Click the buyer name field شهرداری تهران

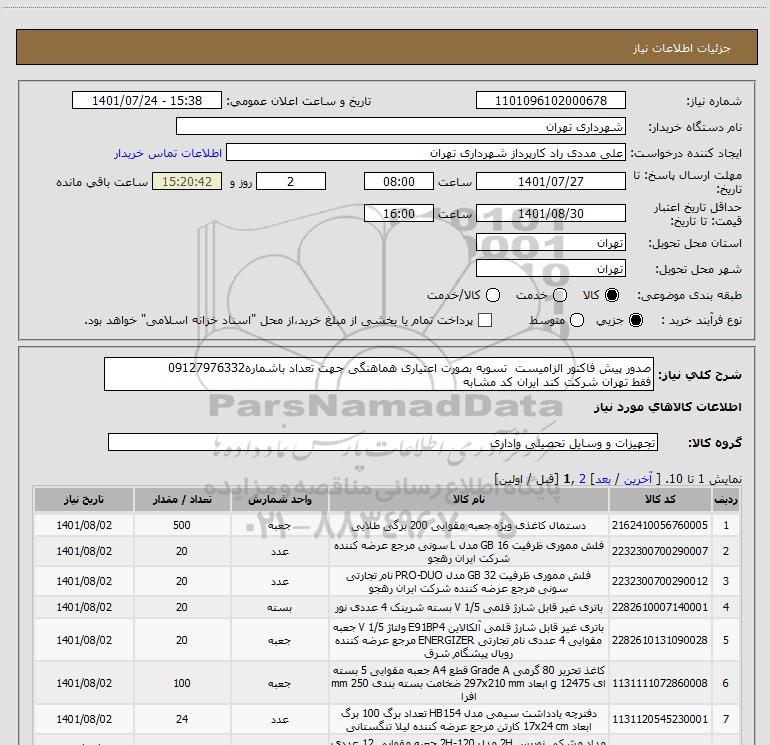[401, 126]
